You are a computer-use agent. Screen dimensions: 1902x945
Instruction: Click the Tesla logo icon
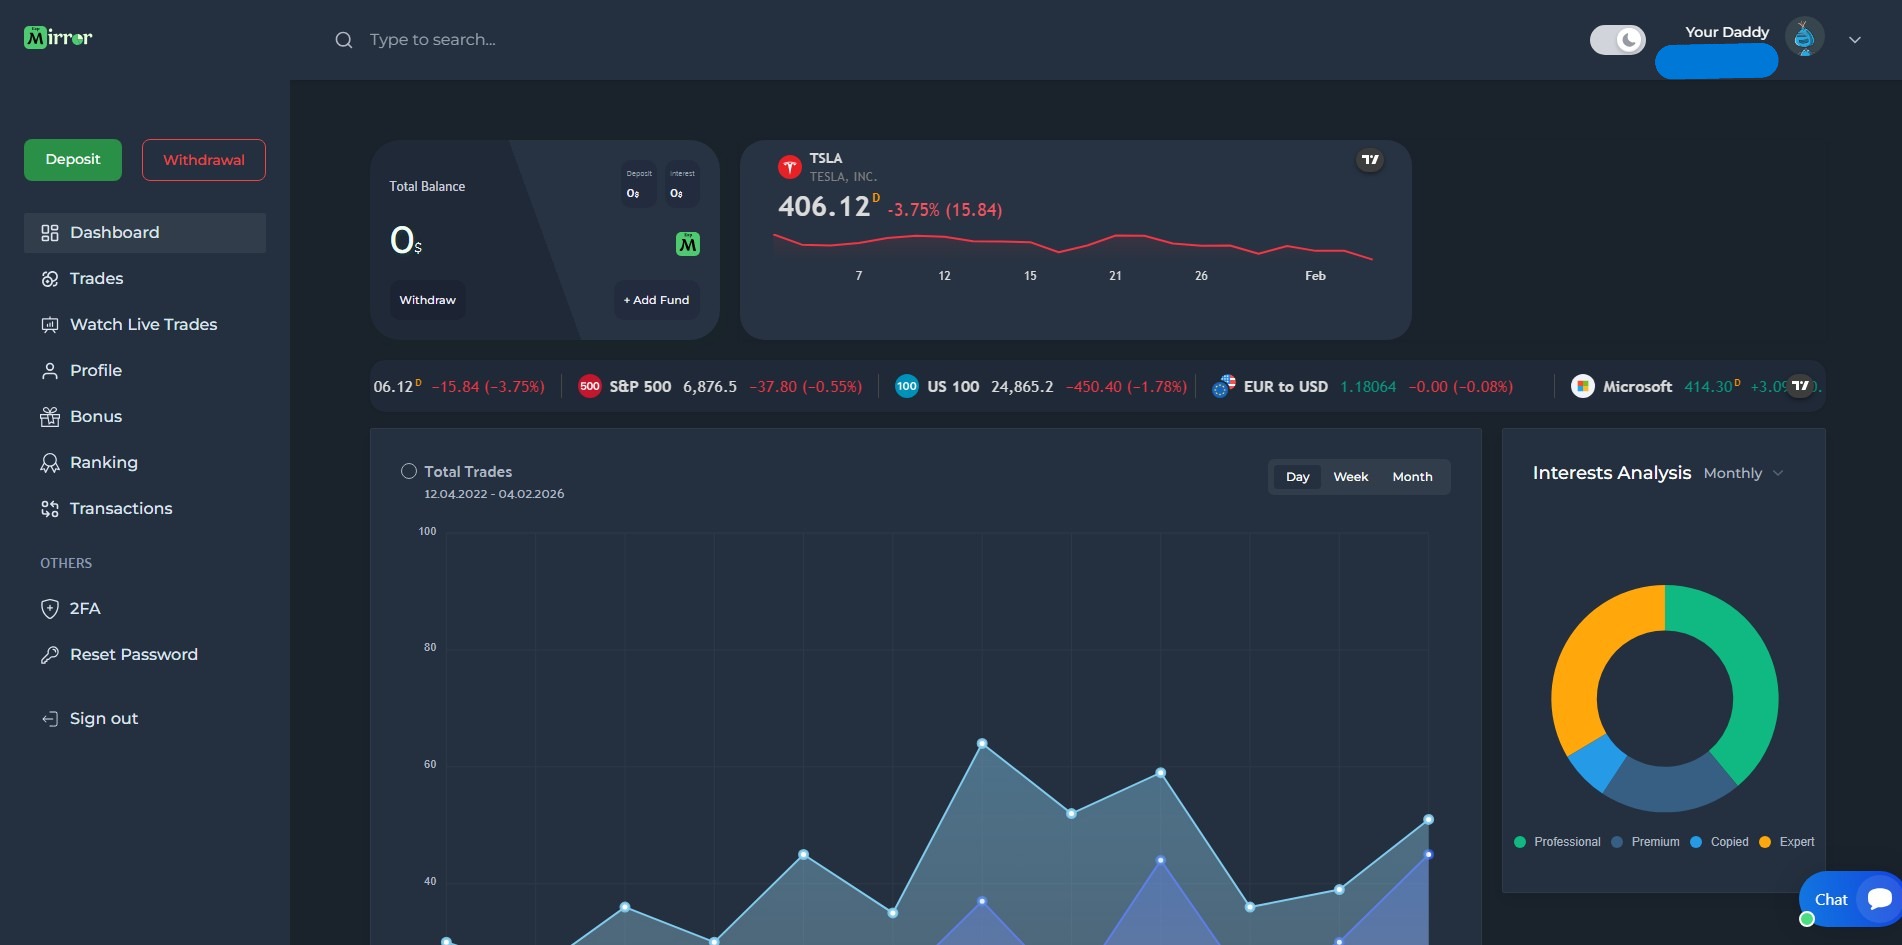pos(790,167)
